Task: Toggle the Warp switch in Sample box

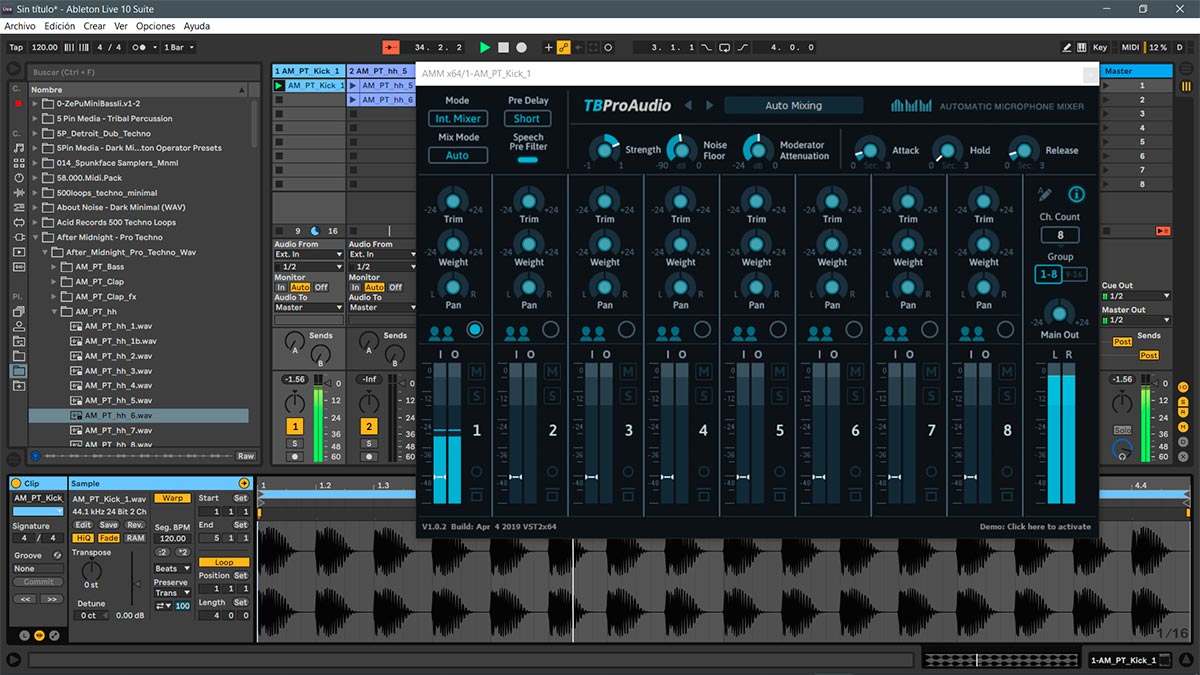Action: tap(172, 498)
